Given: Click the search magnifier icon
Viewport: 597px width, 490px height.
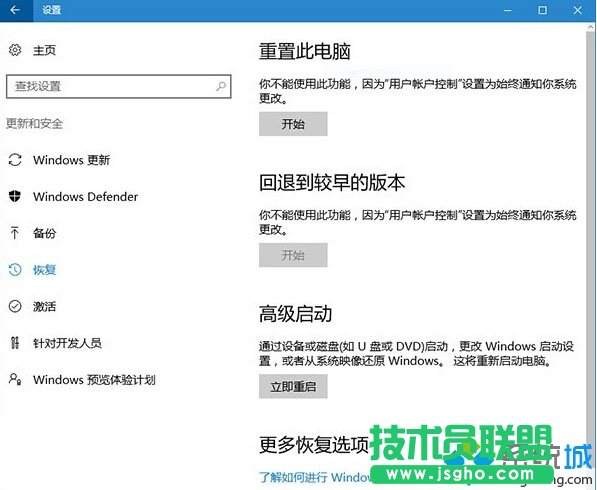Looking at the screenshot, I should [x=221, y=86].
